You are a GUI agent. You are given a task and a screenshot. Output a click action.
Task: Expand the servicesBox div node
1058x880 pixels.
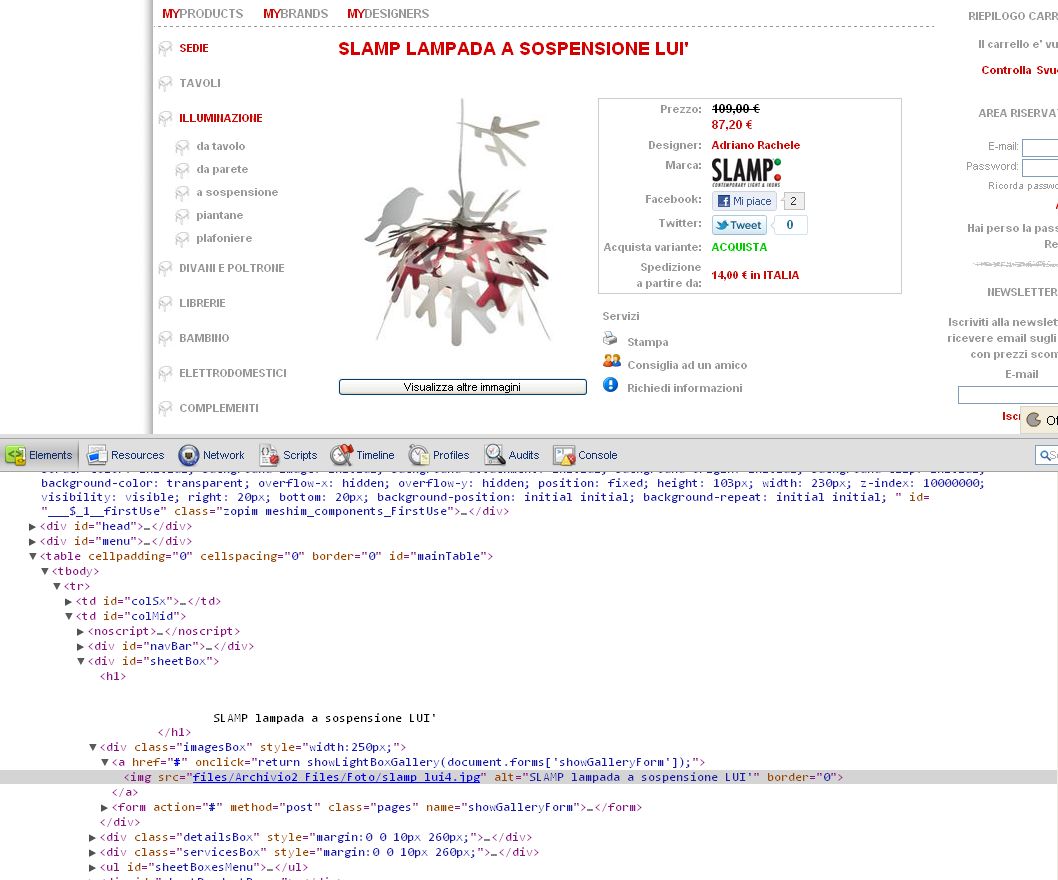point(92,852)
